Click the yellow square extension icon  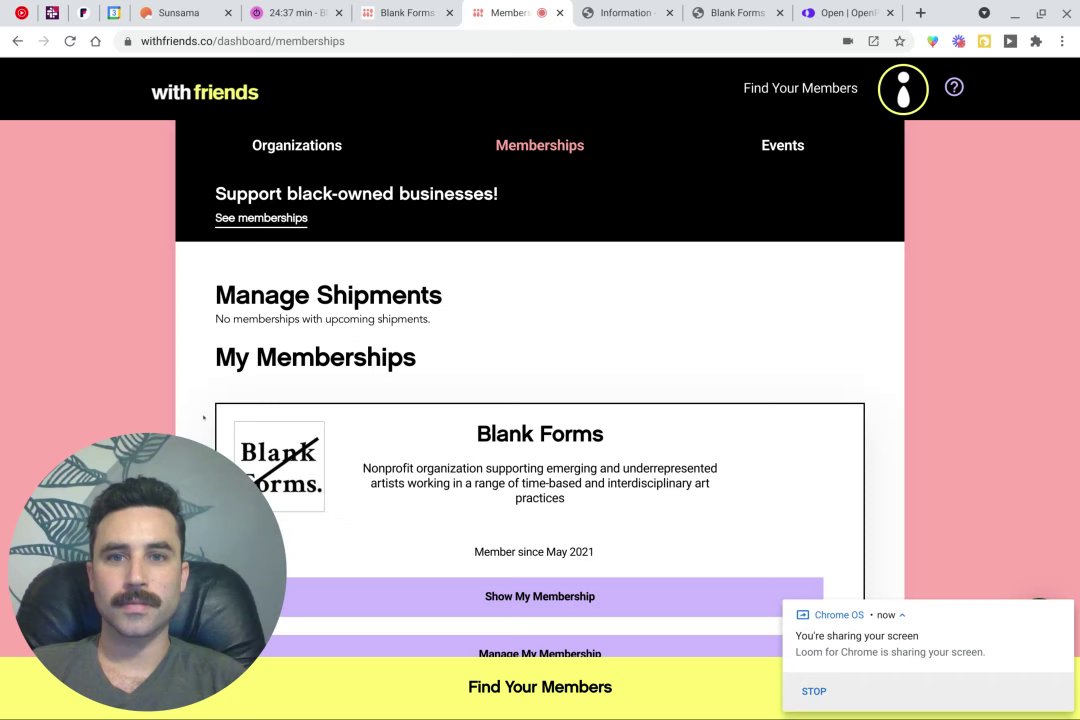pos(984,41)
